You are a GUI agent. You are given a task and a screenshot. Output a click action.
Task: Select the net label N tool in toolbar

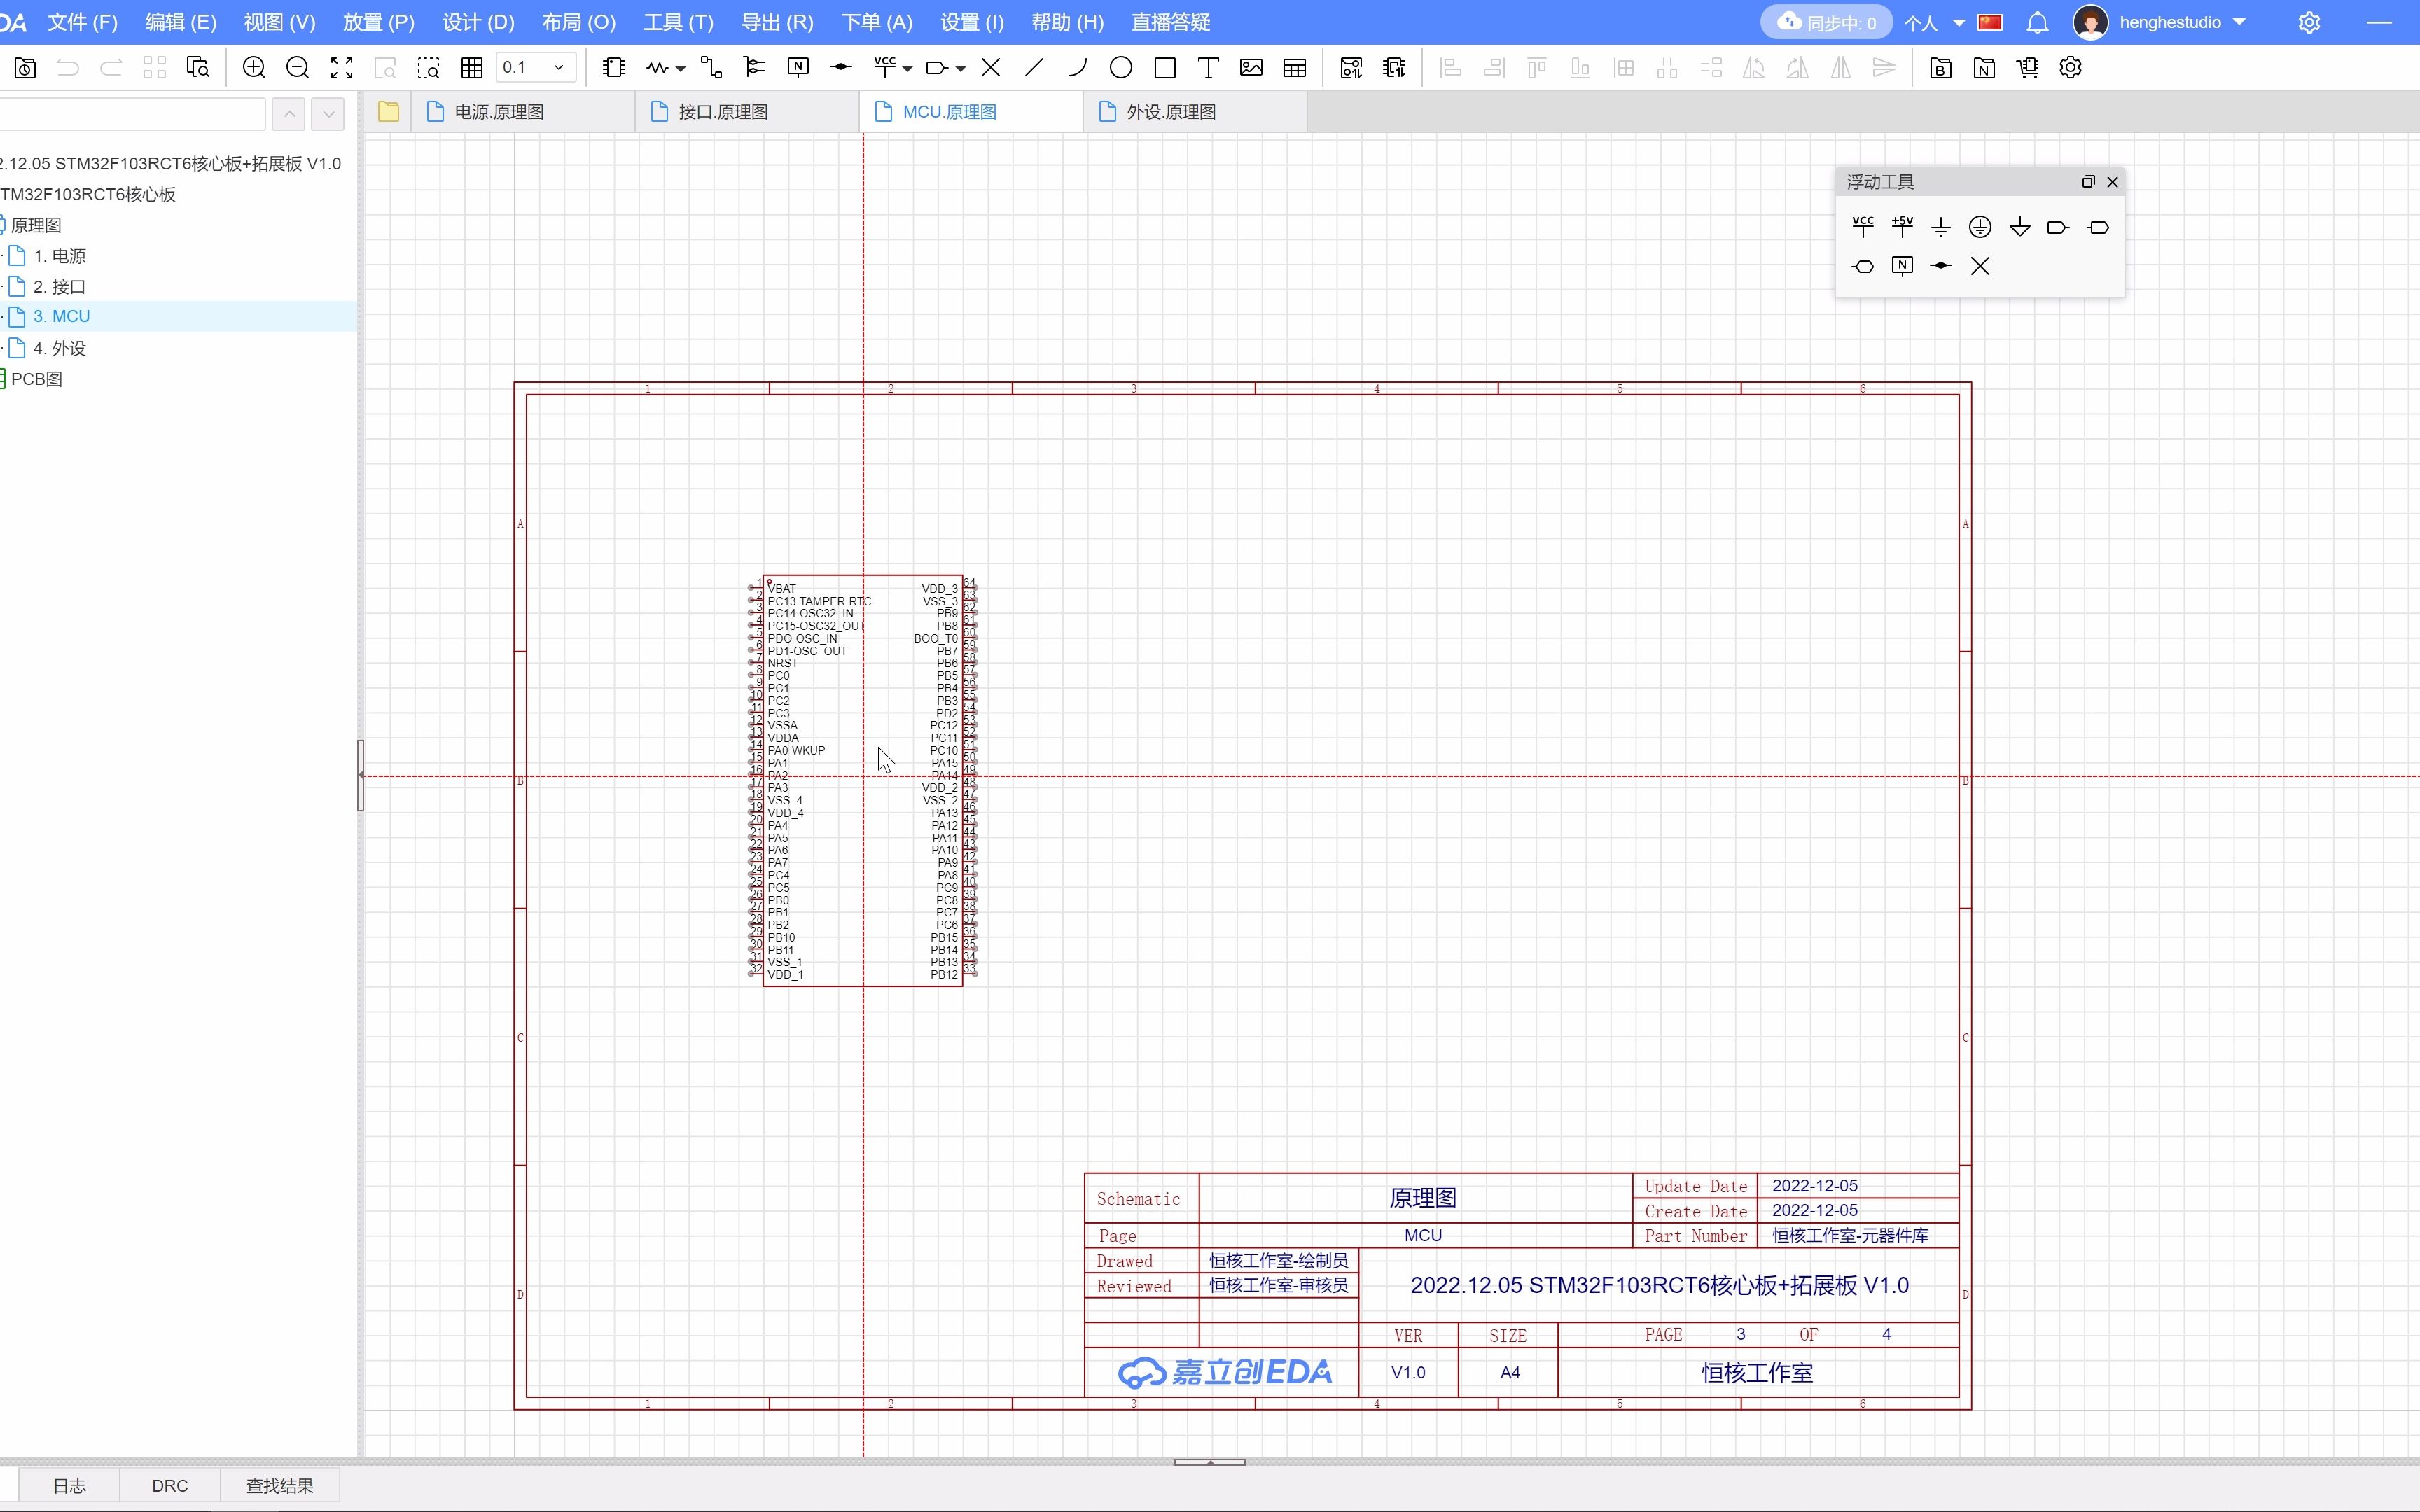pyautogui.click(x=798, y=68)
